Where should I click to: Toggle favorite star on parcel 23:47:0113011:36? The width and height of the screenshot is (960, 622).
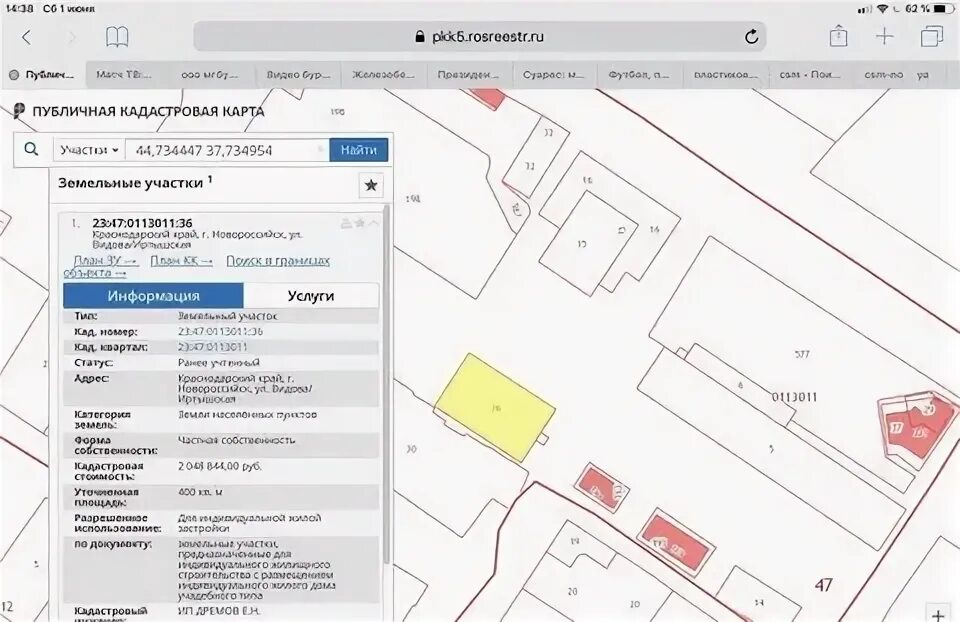[361, 223]
